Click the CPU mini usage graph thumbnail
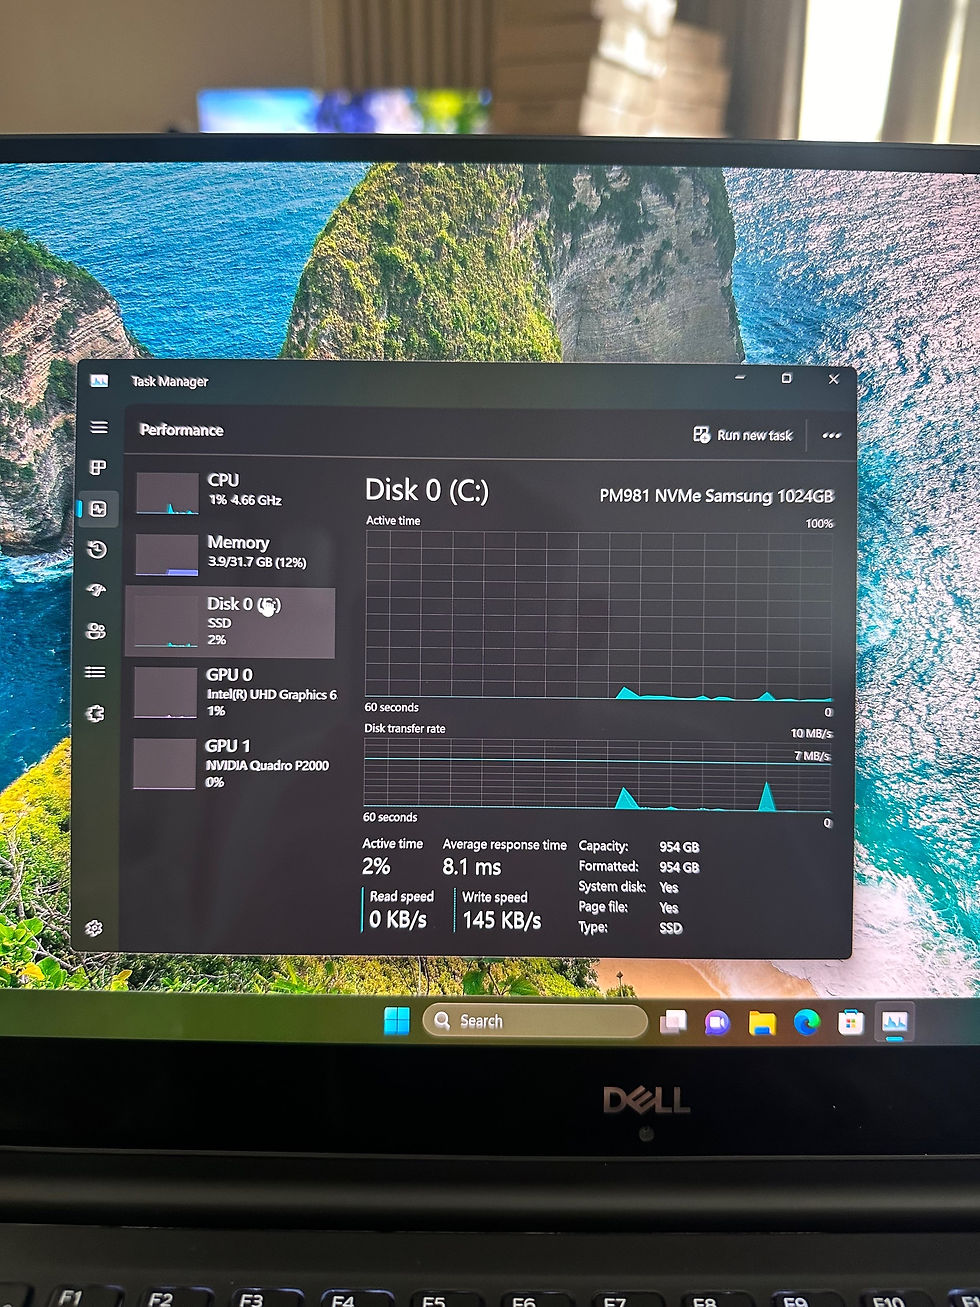 click(167, 494)
